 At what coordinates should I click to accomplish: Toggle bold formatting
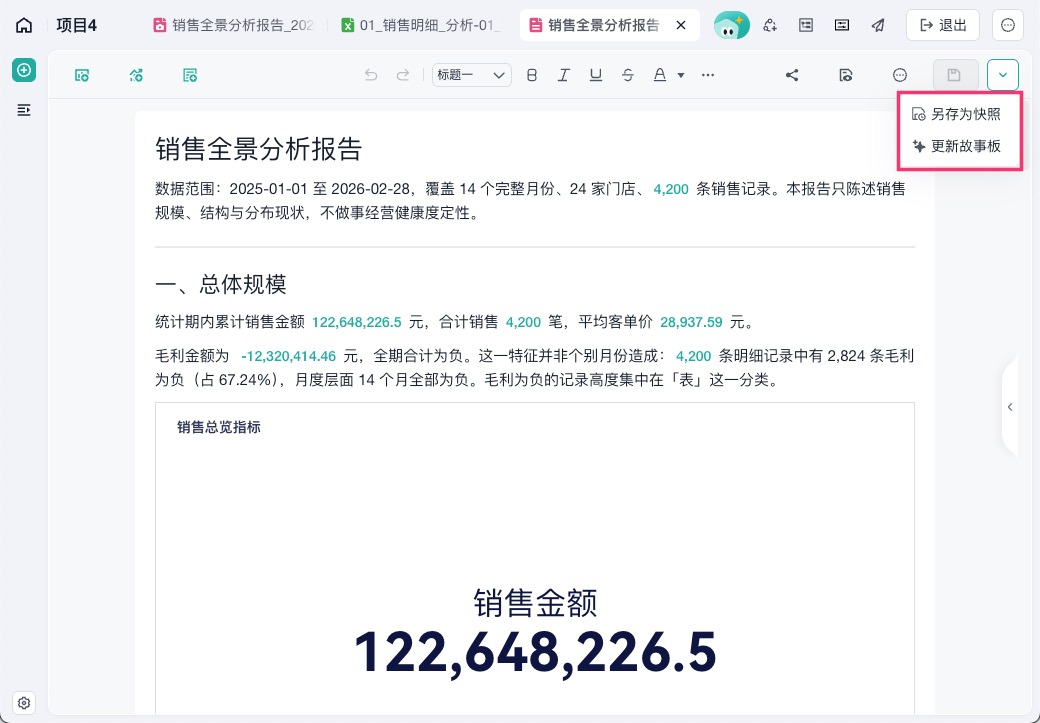point(531,76)
